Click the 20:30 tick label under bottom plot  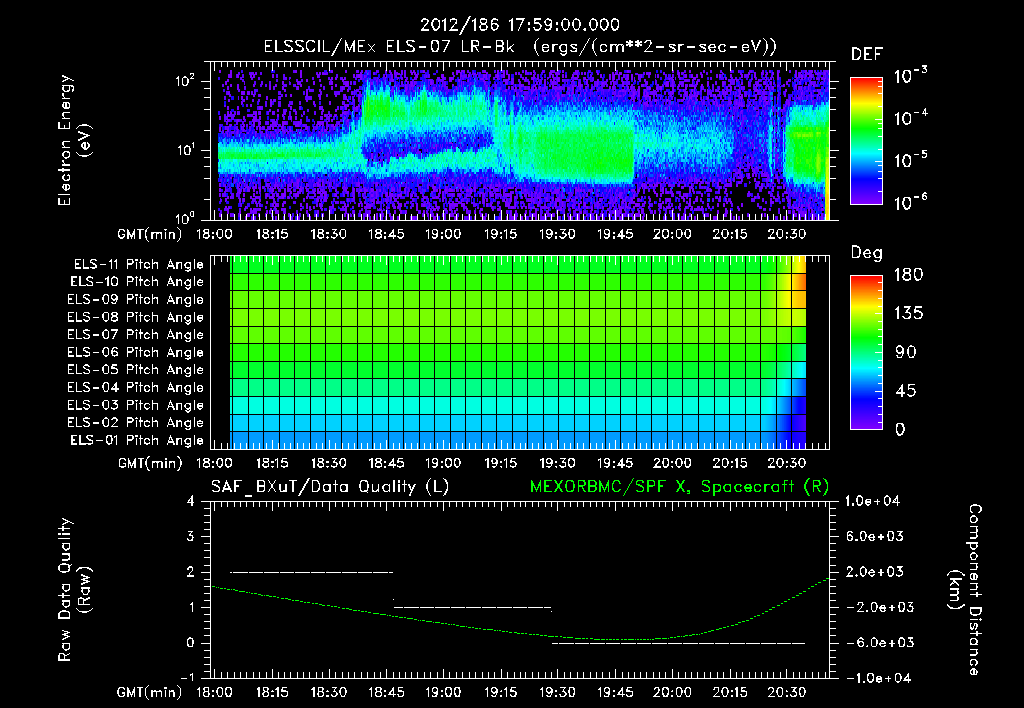786,692
